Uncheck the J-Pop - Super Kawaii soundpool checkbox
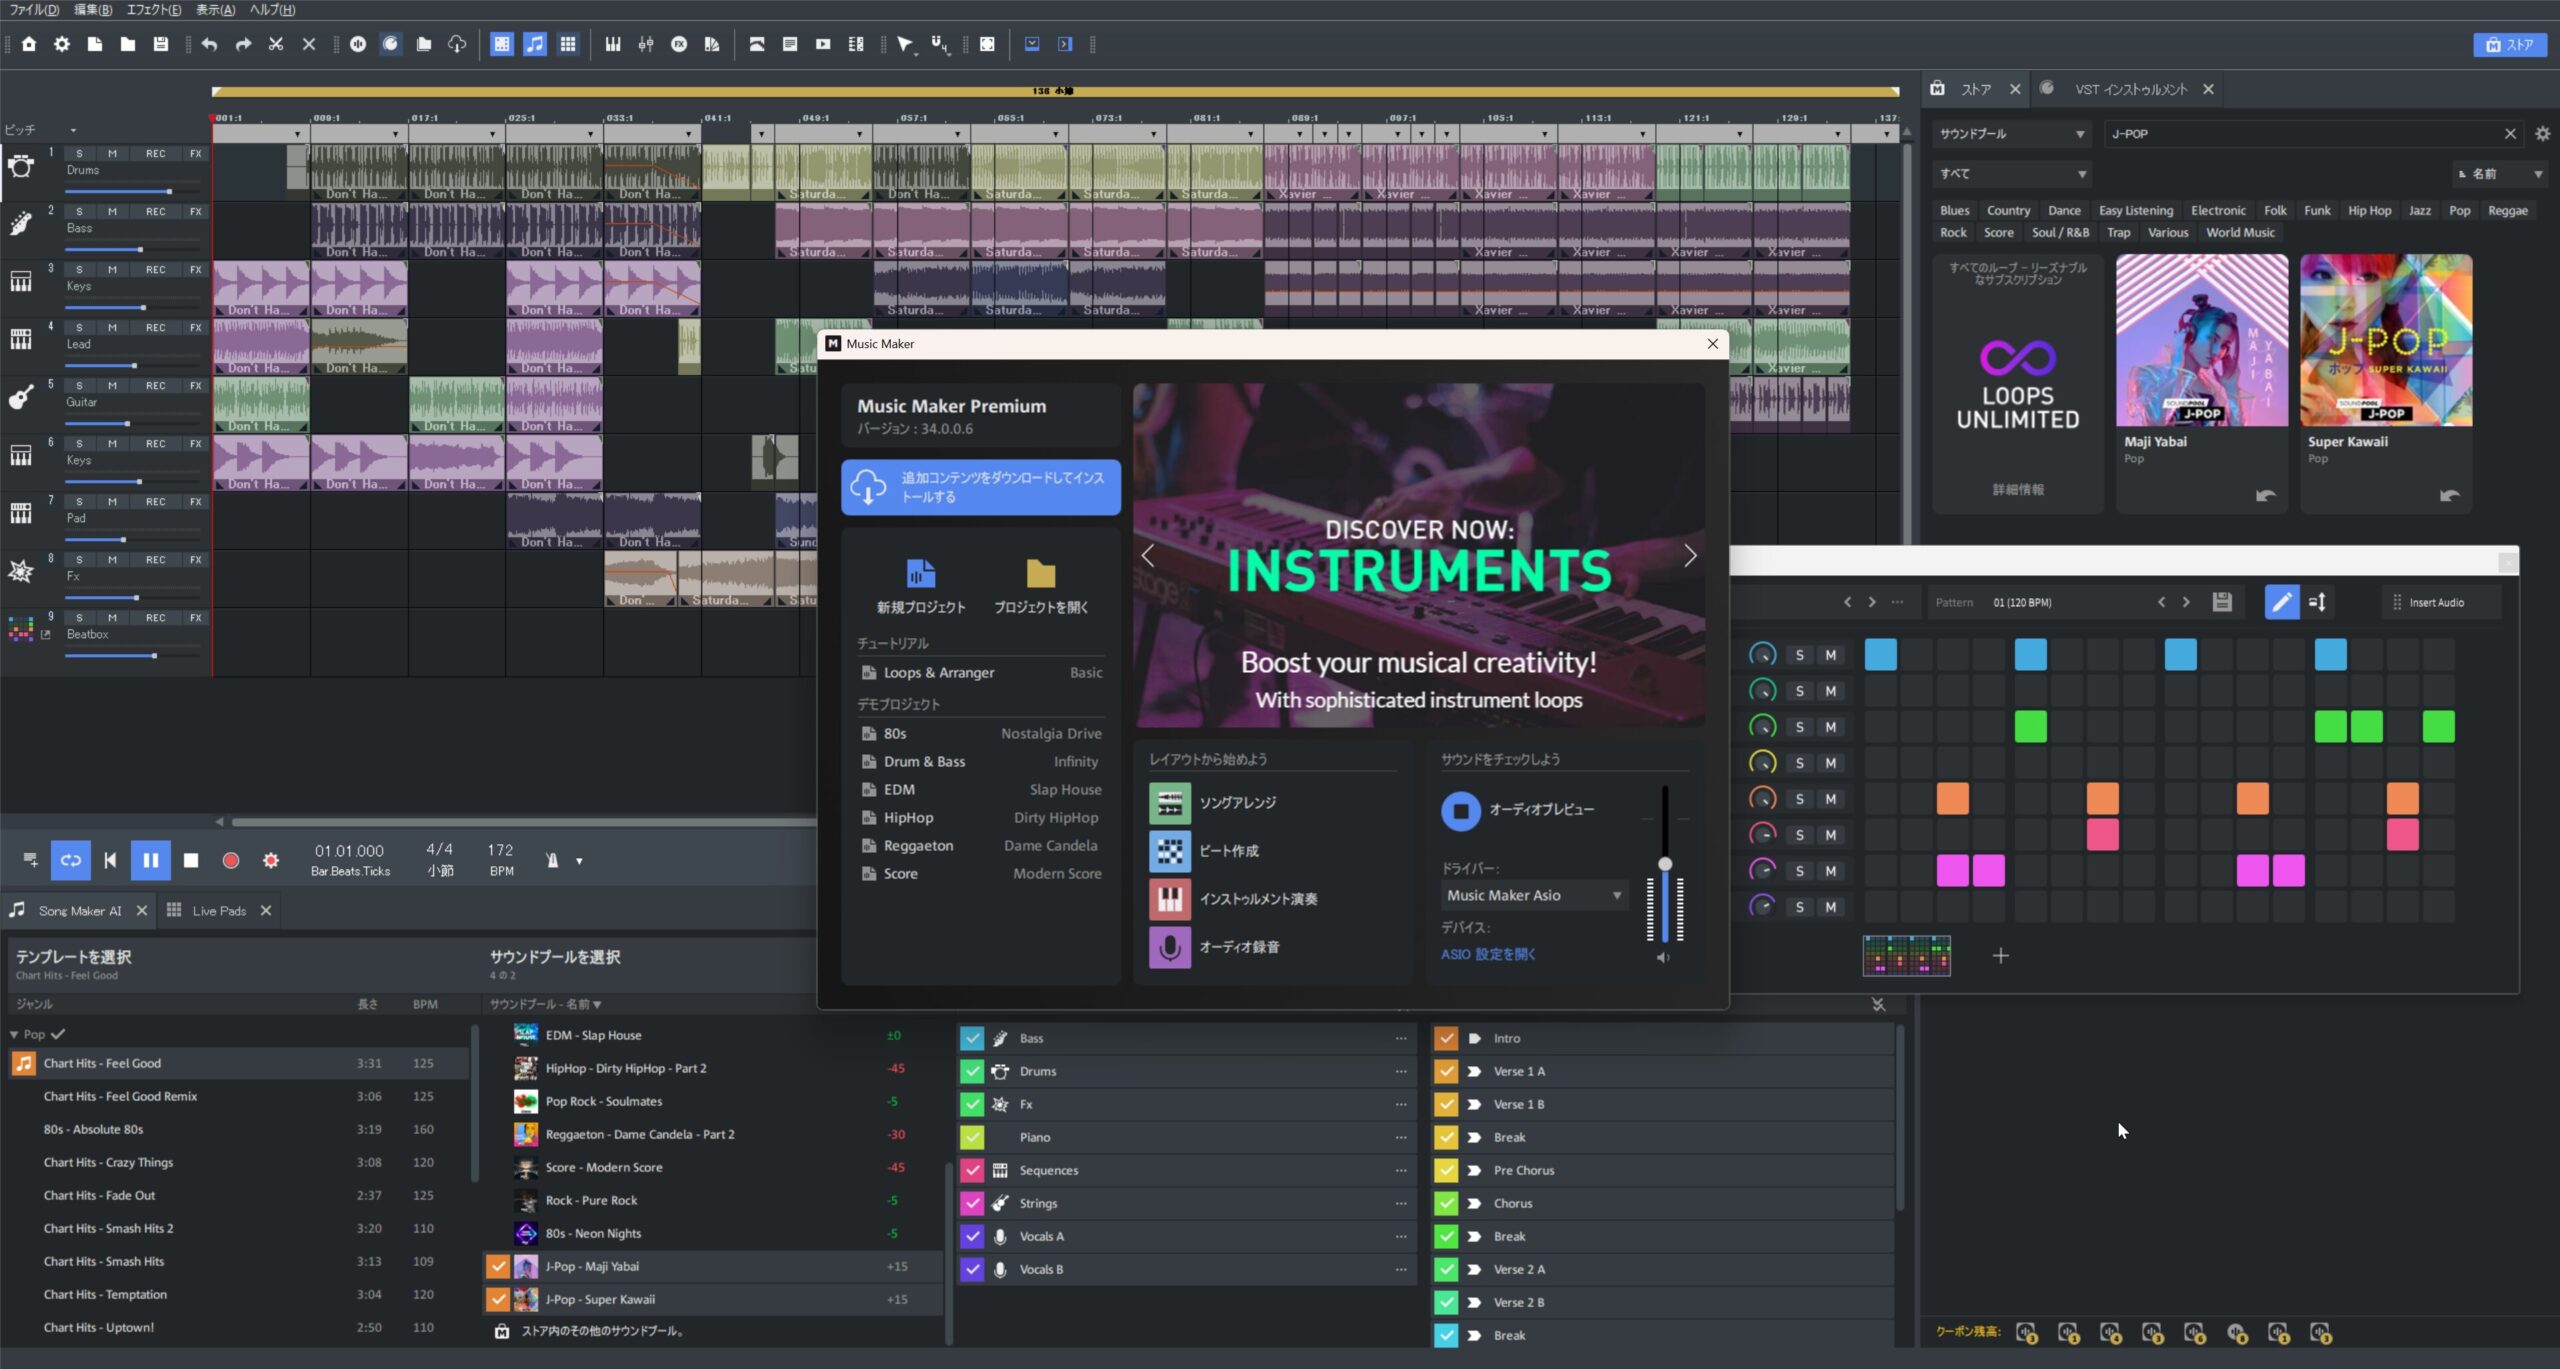2560x1369 pixels. pos(499,1299)
